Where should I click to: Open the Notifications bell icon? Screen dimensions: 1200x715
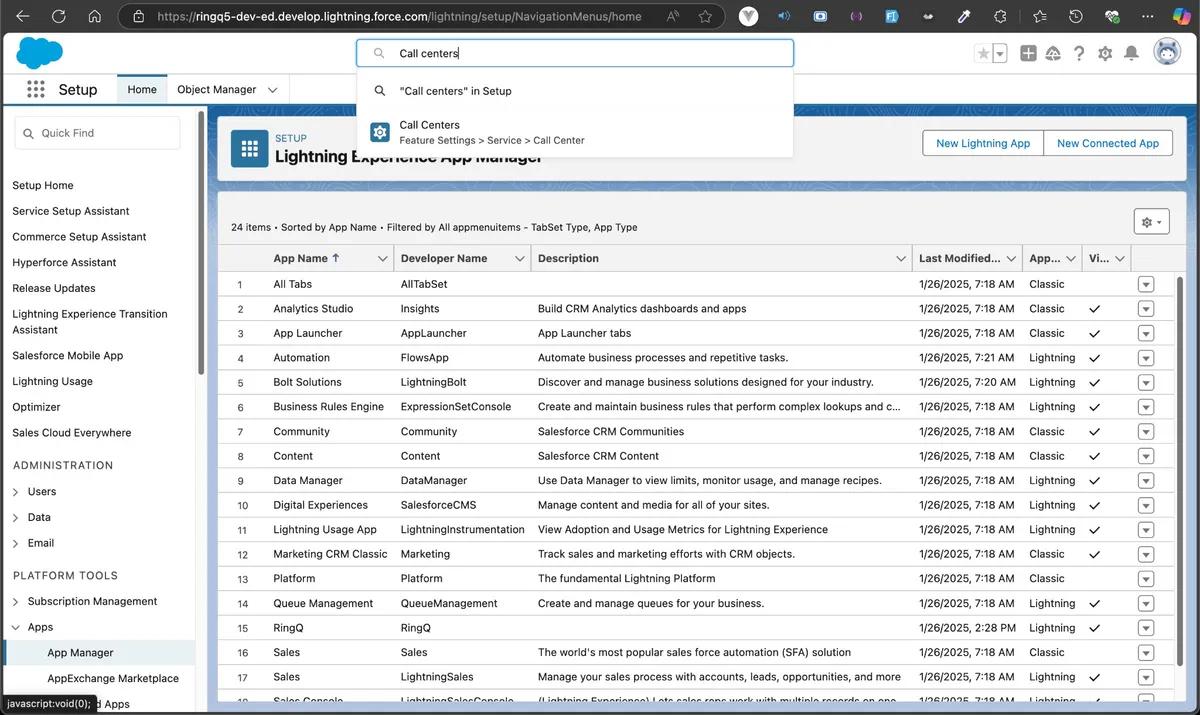tap(1131, 54)
